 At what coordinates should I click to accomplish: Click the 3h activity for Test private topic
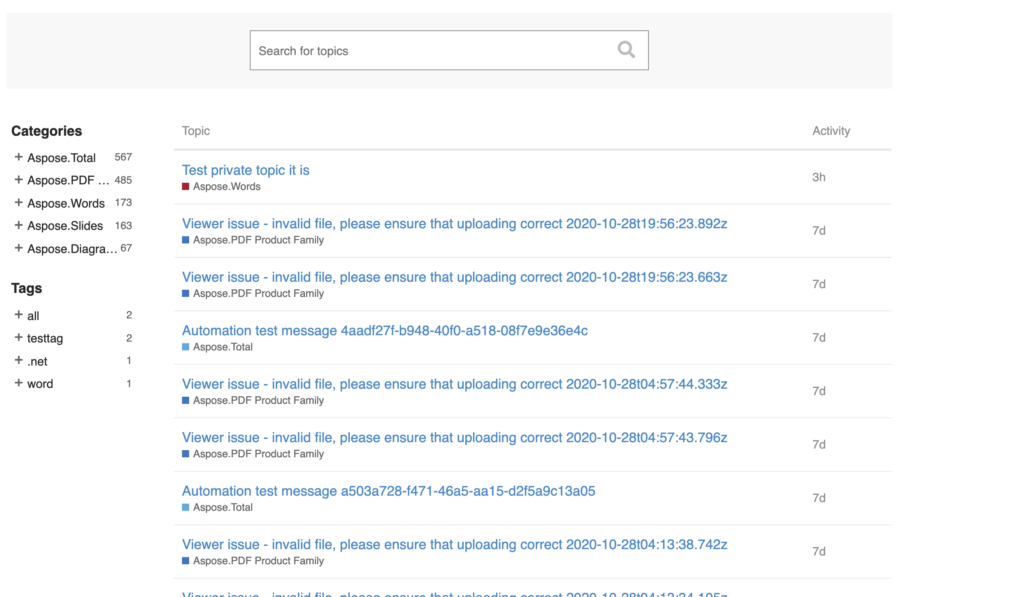pyautogui.click(x=819, y=177)
